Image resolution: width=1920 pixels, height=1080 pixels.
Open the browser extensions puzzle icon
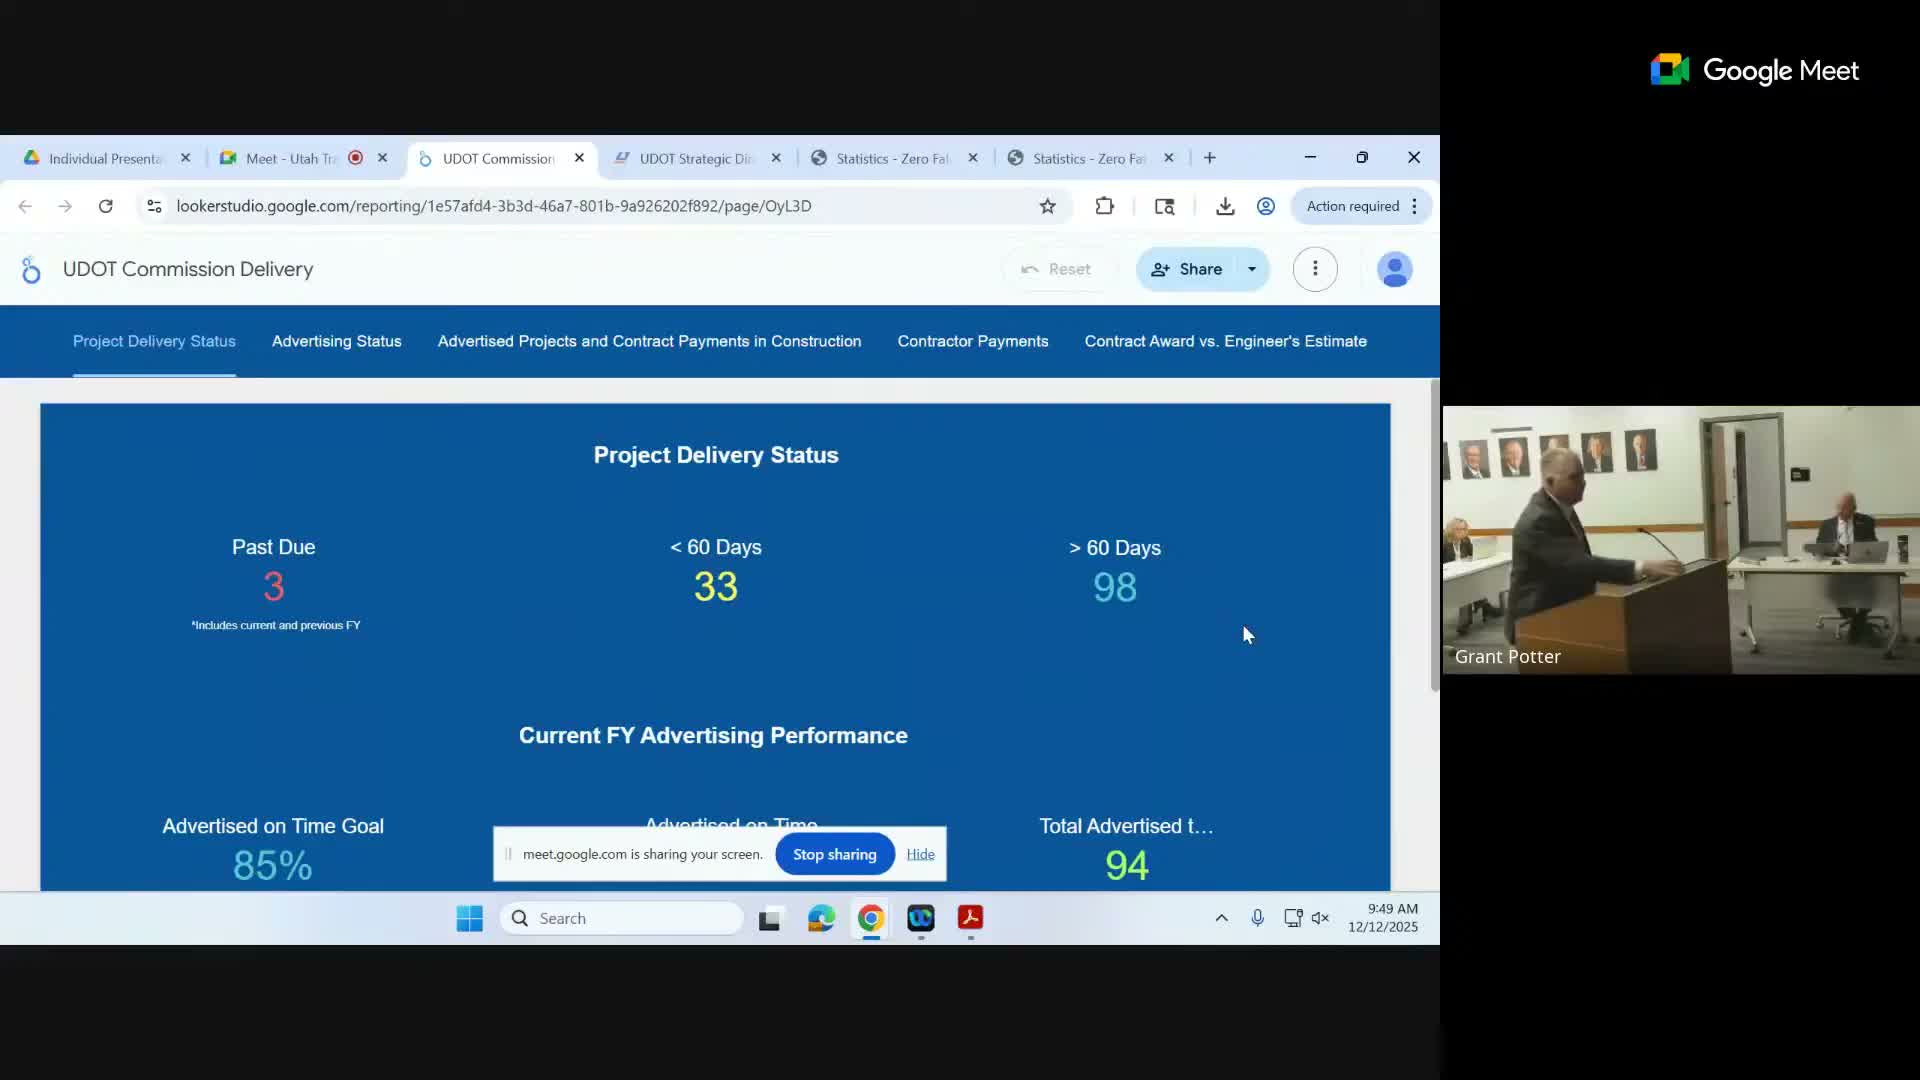(x=1104, y=206)
